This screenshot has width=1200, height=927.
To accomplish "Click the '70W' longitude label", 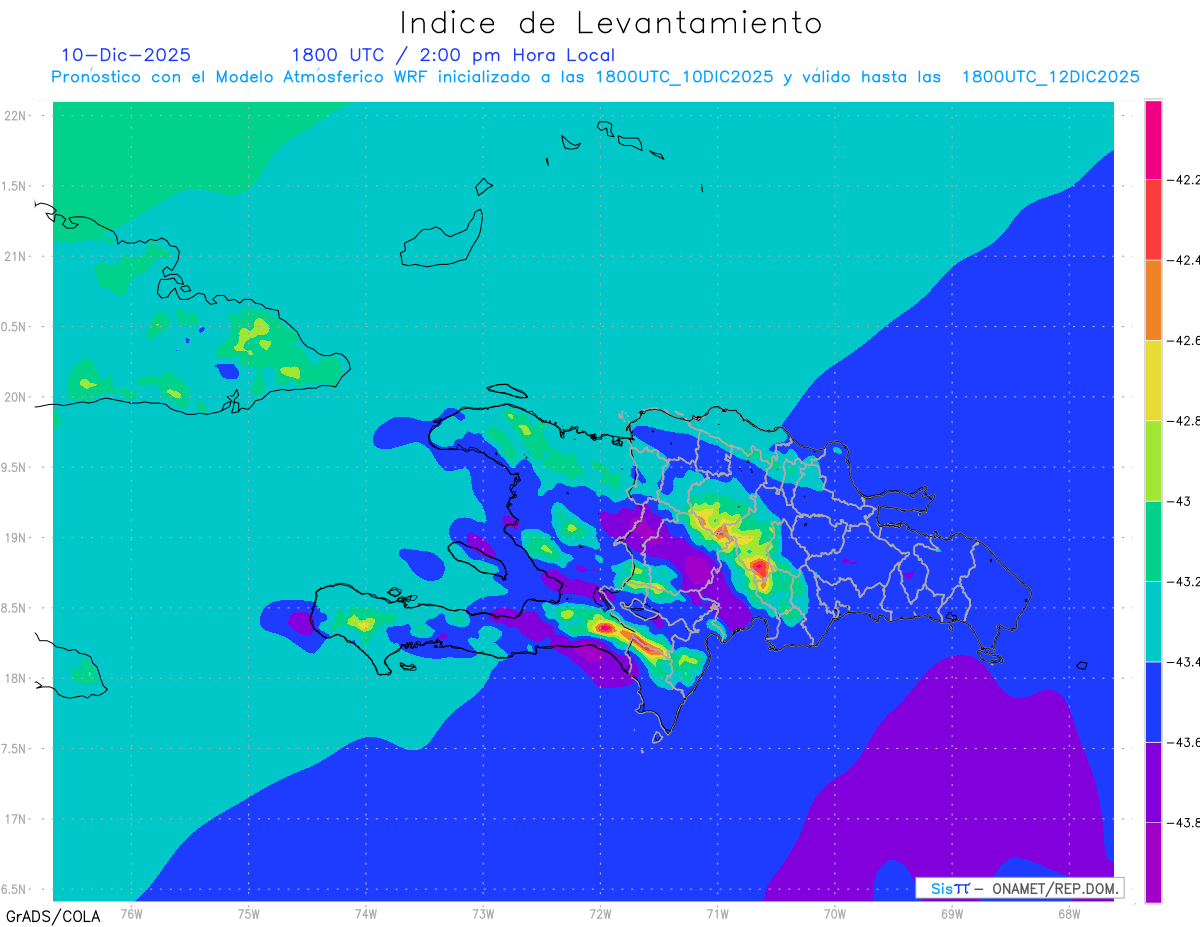I will tap(835, 913).
